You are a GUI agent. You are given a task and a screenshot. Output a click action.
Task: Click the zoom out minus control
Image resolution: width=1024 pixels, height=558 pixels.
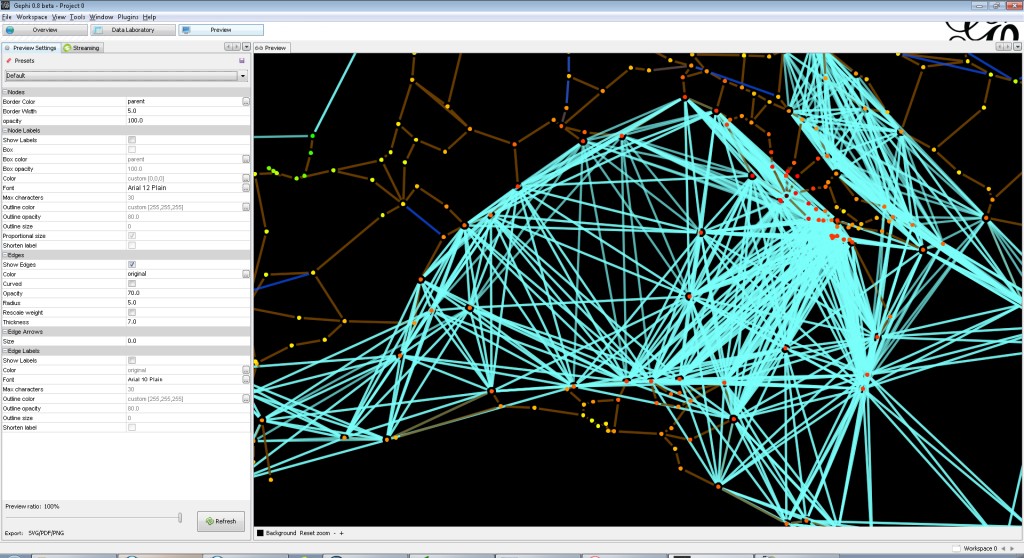pos(334,533)
